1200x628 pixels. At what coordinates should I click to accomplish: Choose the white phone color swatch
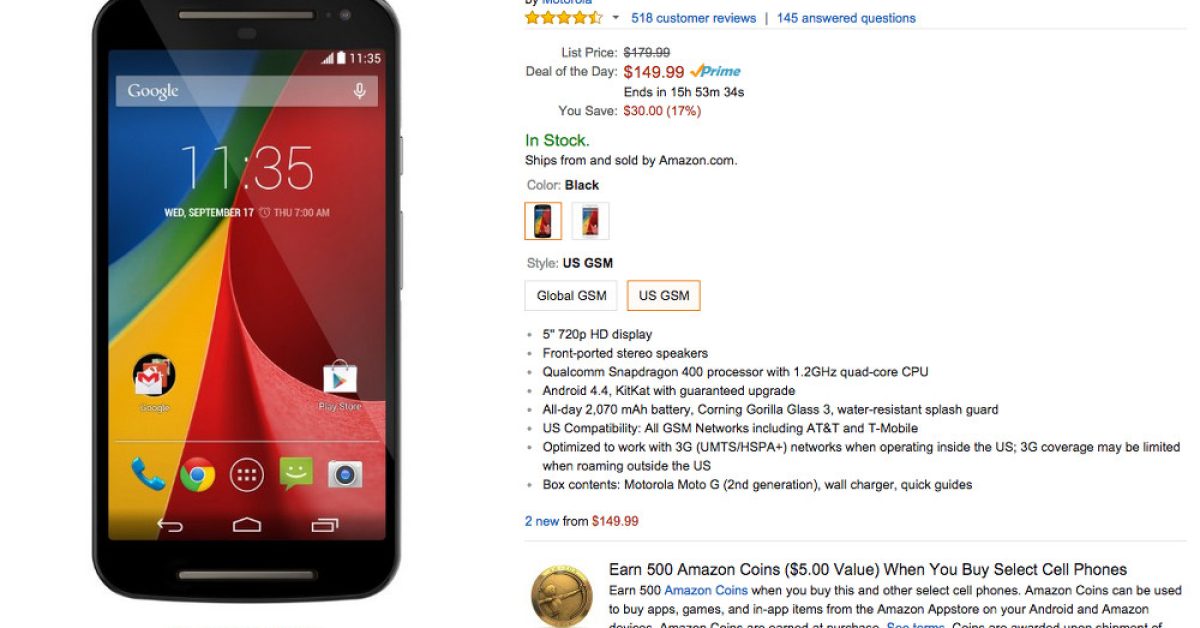[x=590, y=221]
